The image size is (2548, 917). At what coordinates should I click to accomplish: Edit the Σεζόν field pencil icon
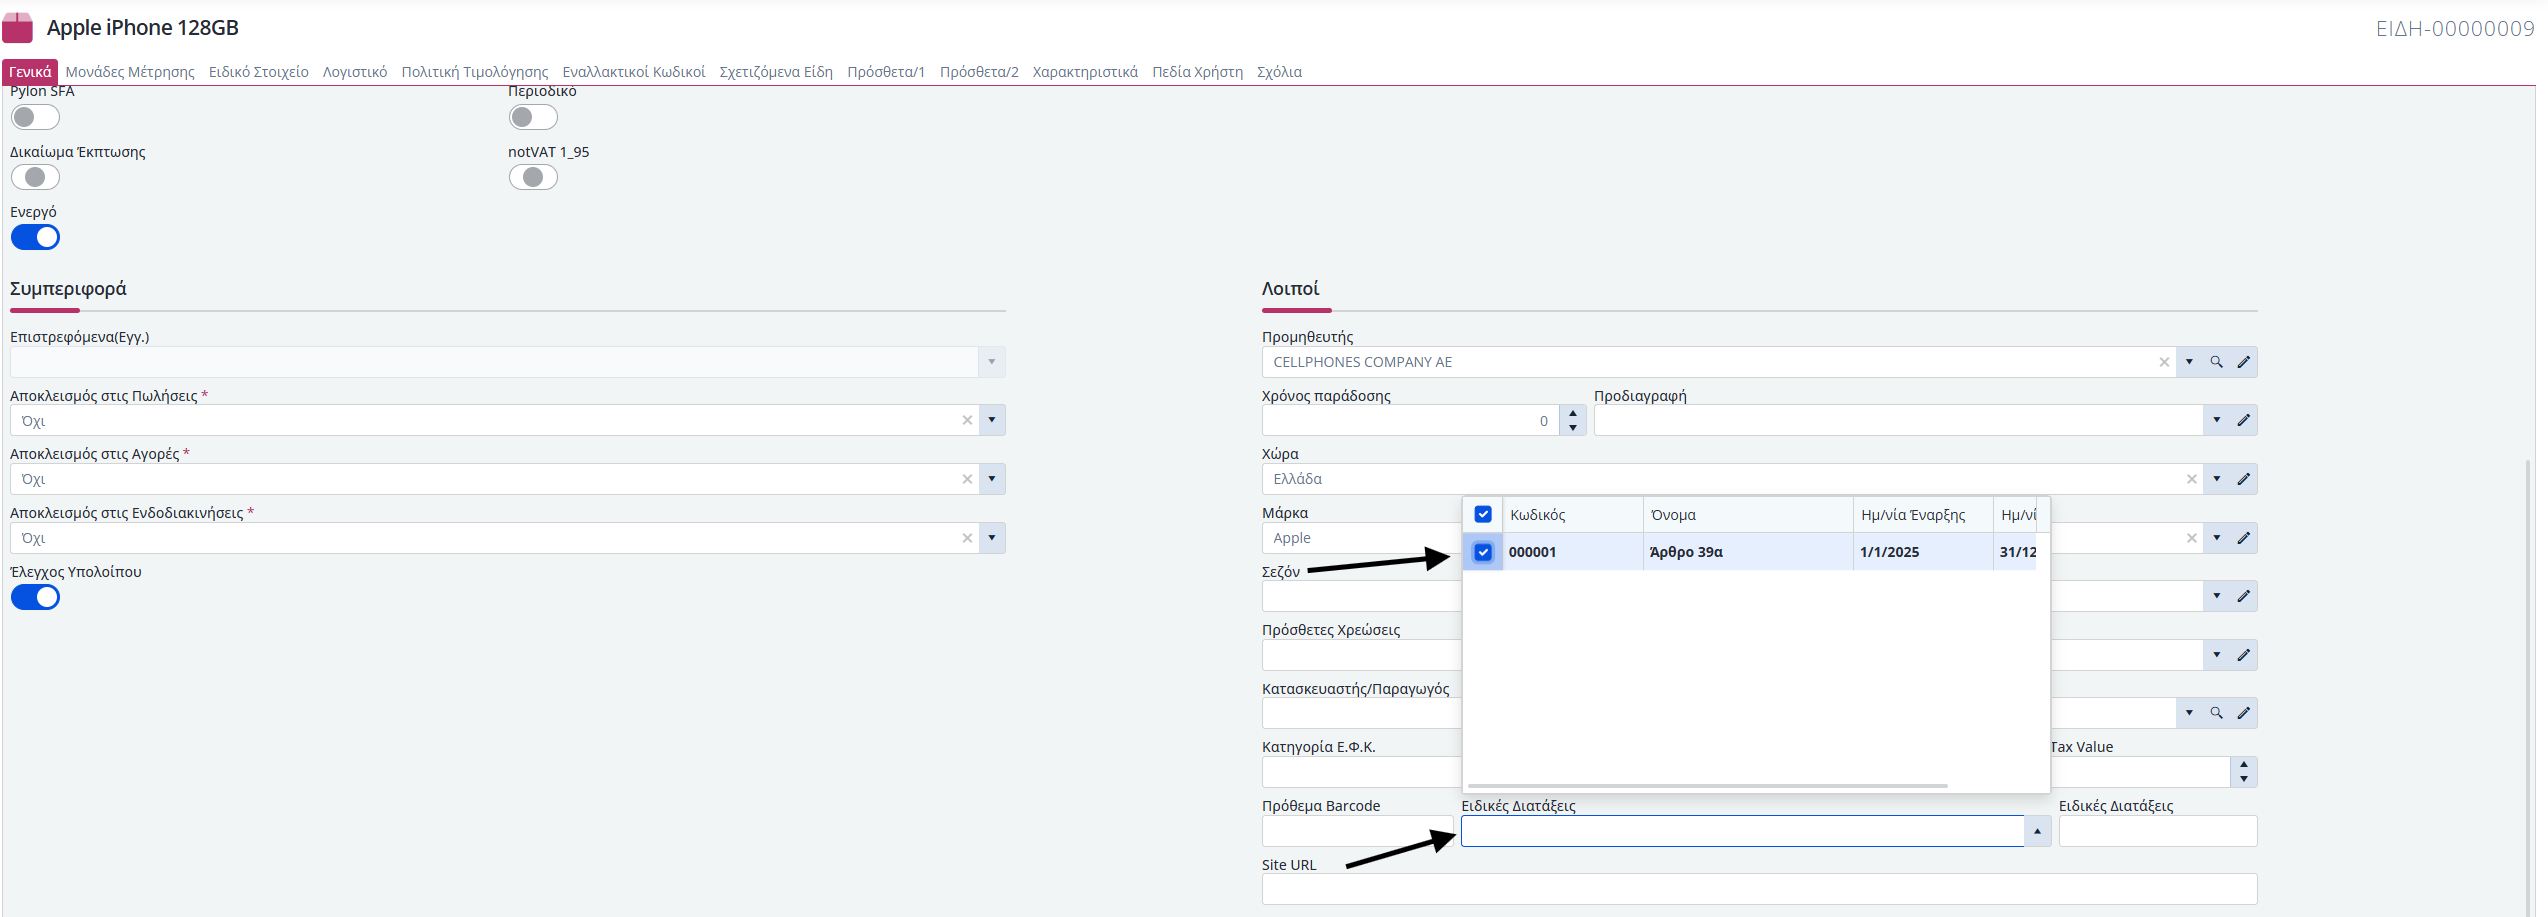click(2244, 596)
